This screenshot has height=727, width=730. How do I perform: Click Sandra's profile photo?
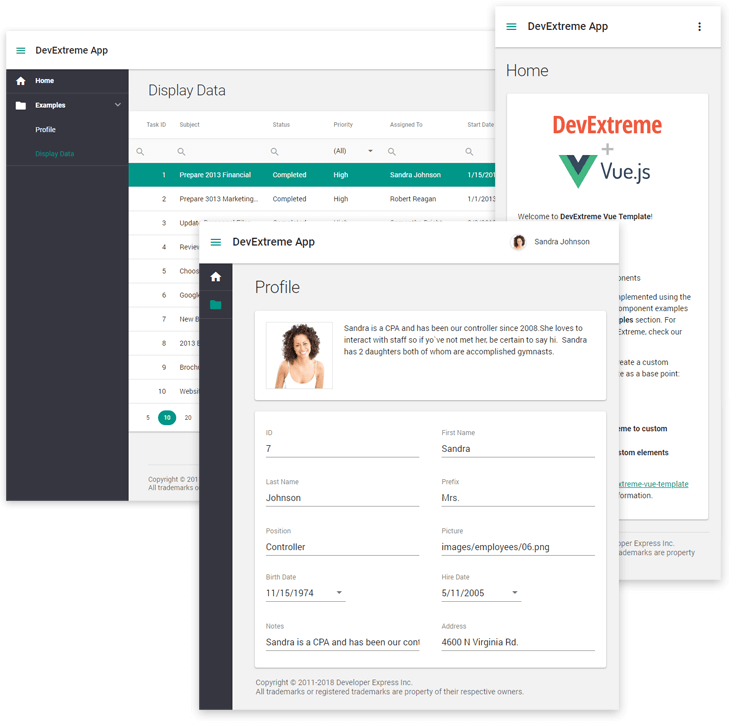pyautogui.click(x=299, y=356)
